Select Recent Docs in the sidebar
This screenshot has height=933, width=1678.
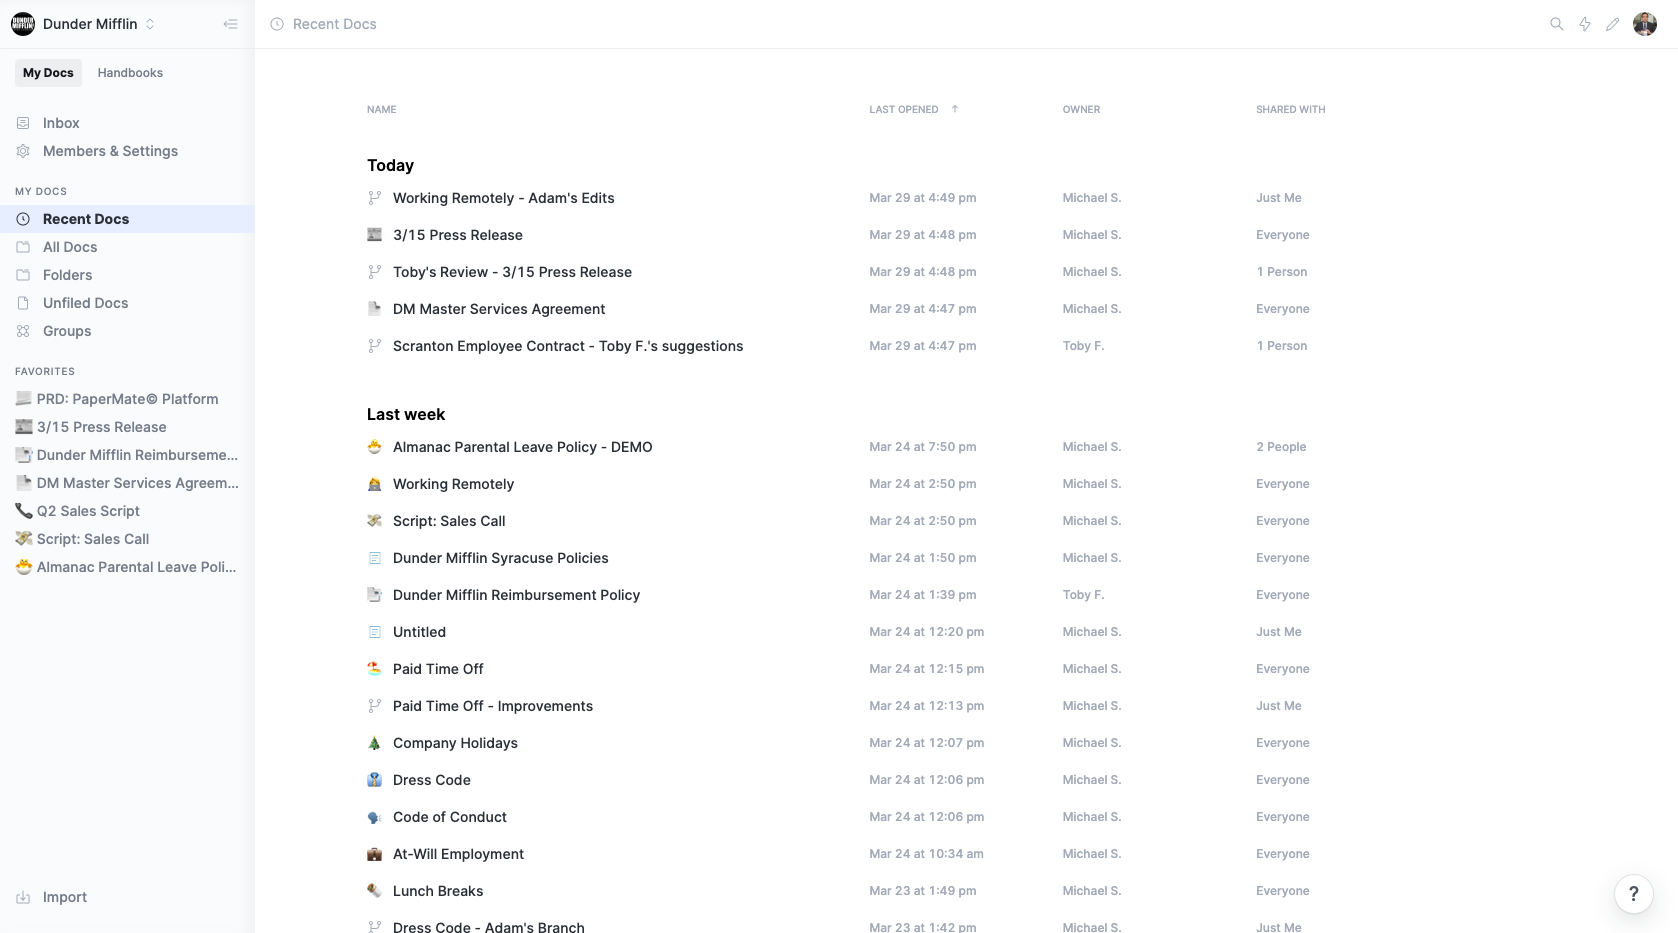(x=127, y=219)
